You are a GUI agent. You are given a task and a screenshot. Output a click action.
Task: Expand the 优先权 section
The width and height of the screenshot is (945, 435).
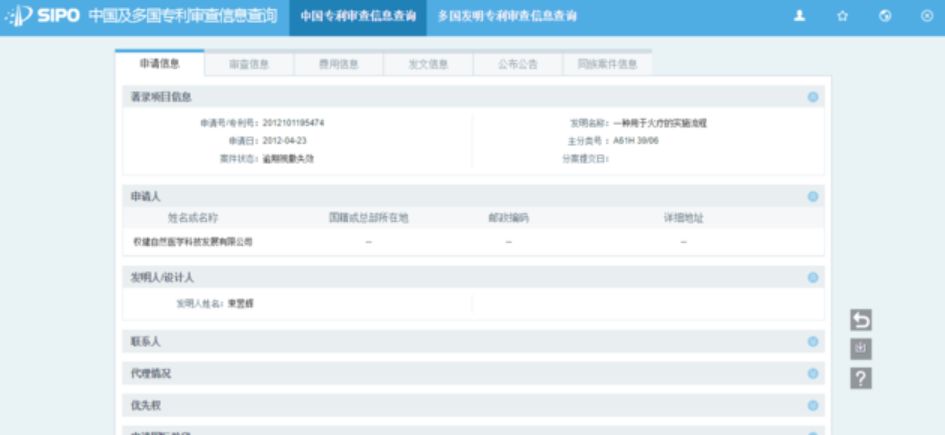(813, 405)
